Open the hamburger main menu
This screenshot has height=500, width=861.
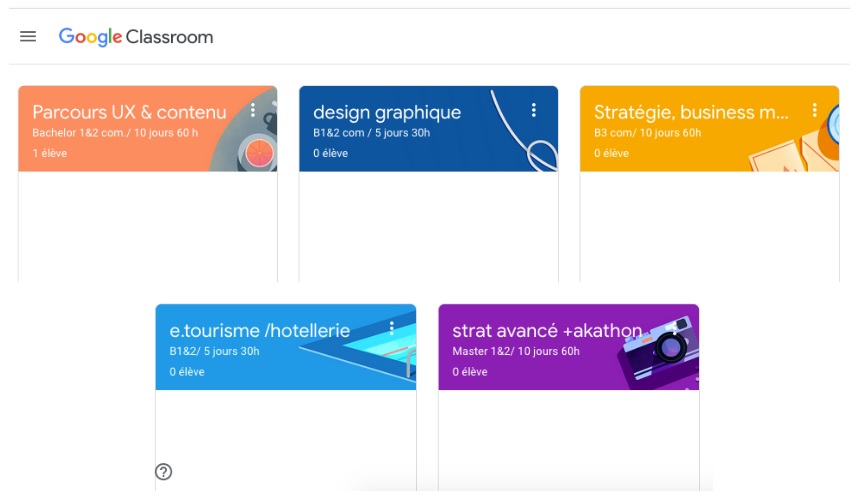[x=28, y=37]
